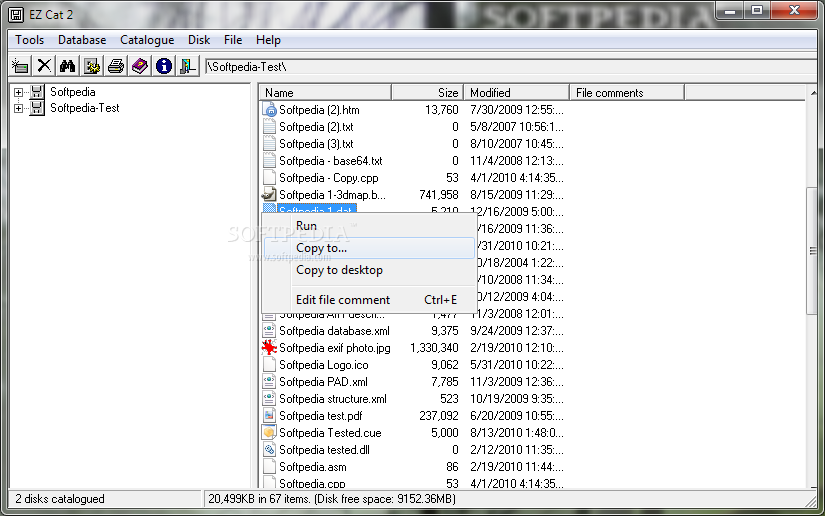The width and height of the screenshot is (825, 516).
Task: Select file Softpedia.cpp at list bottom
Action: 312,483
